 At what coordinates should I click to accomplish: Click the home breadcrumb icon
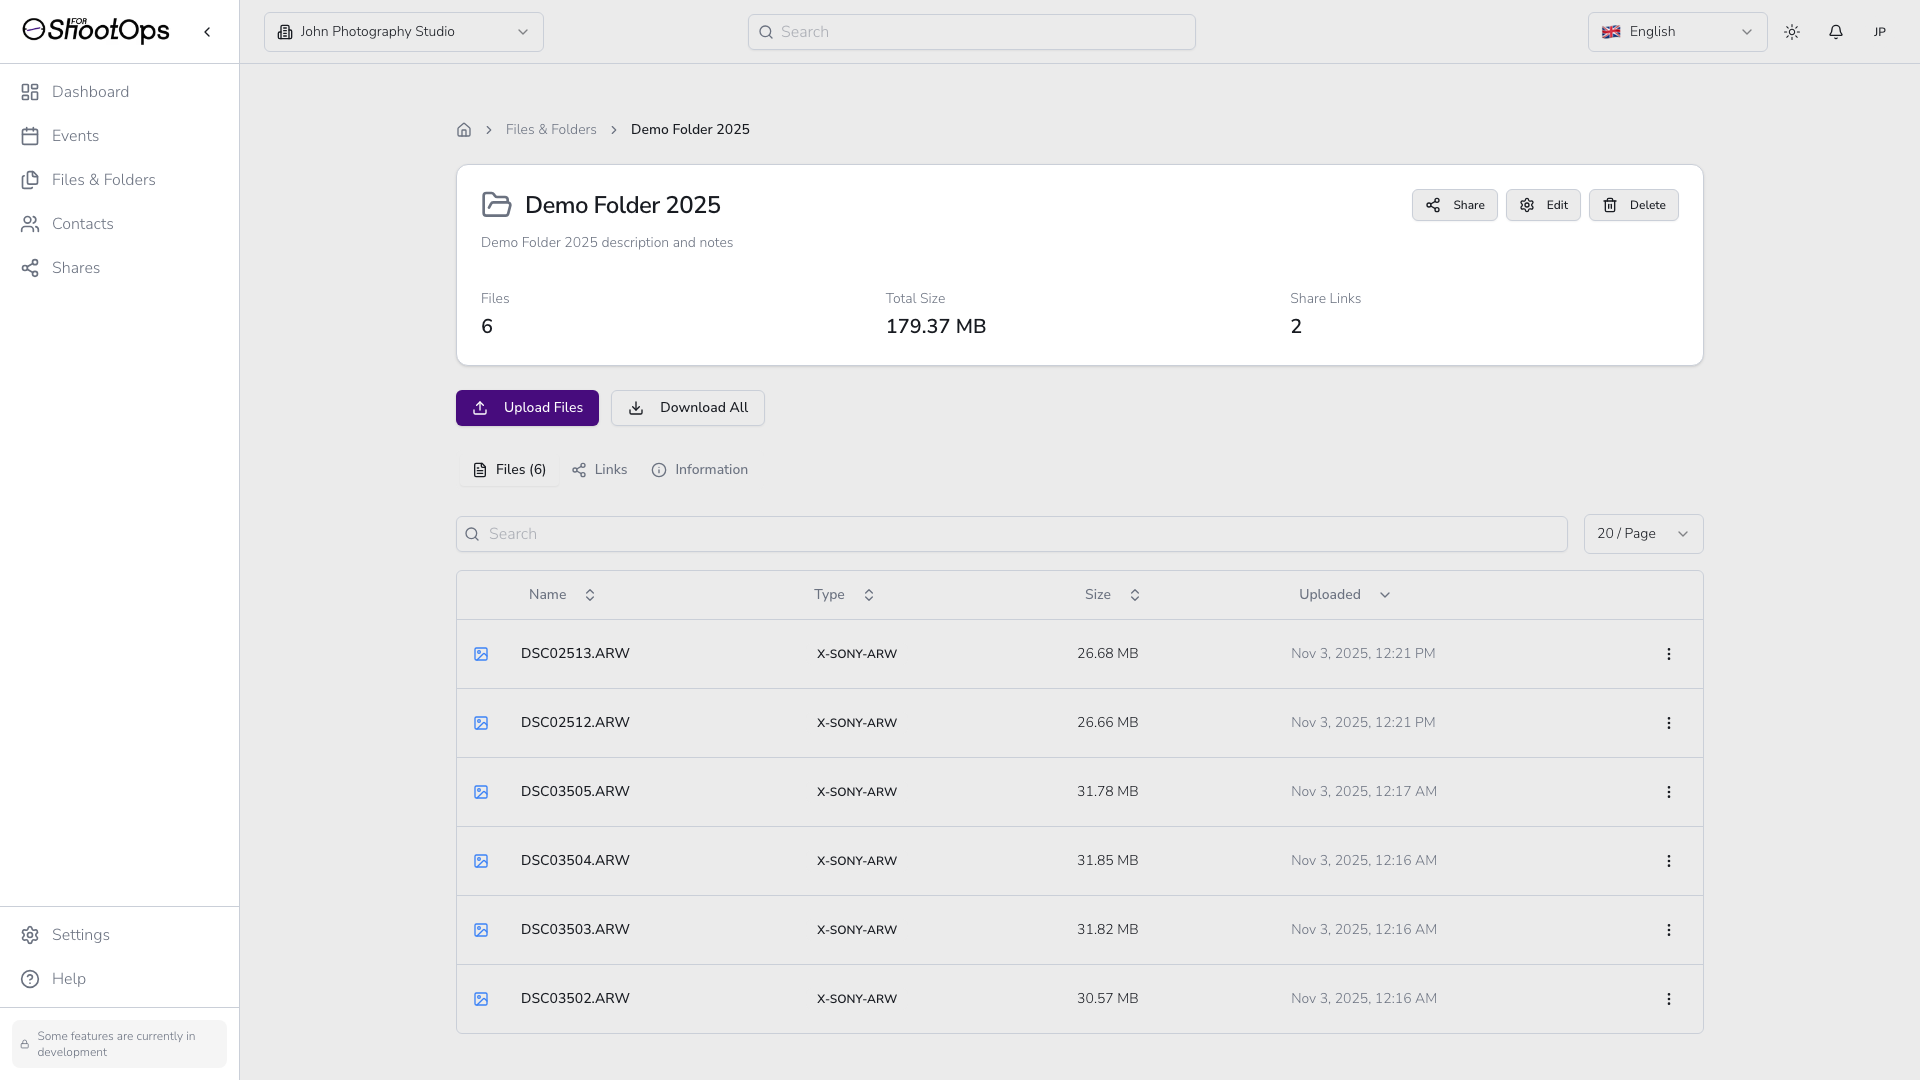click(x=464, y=130)
